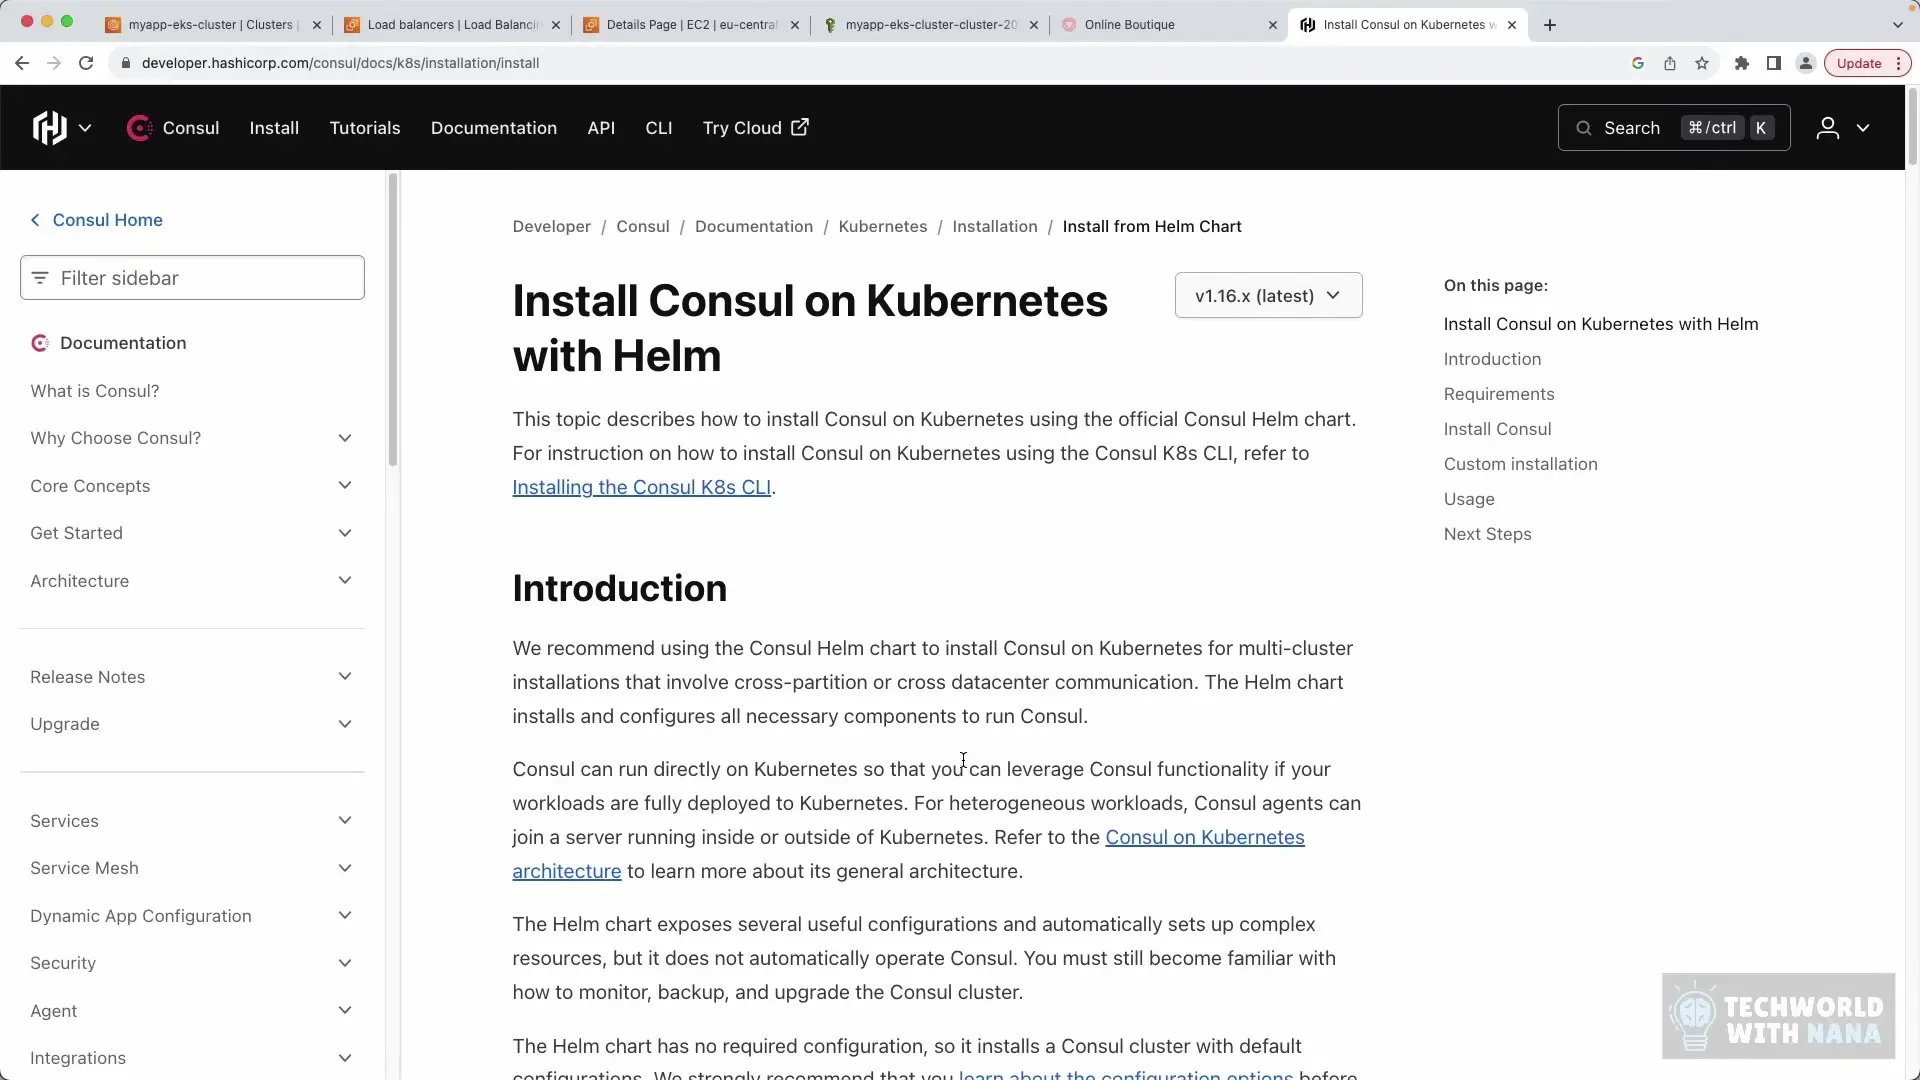Click the share page icon

(1670, 63)
